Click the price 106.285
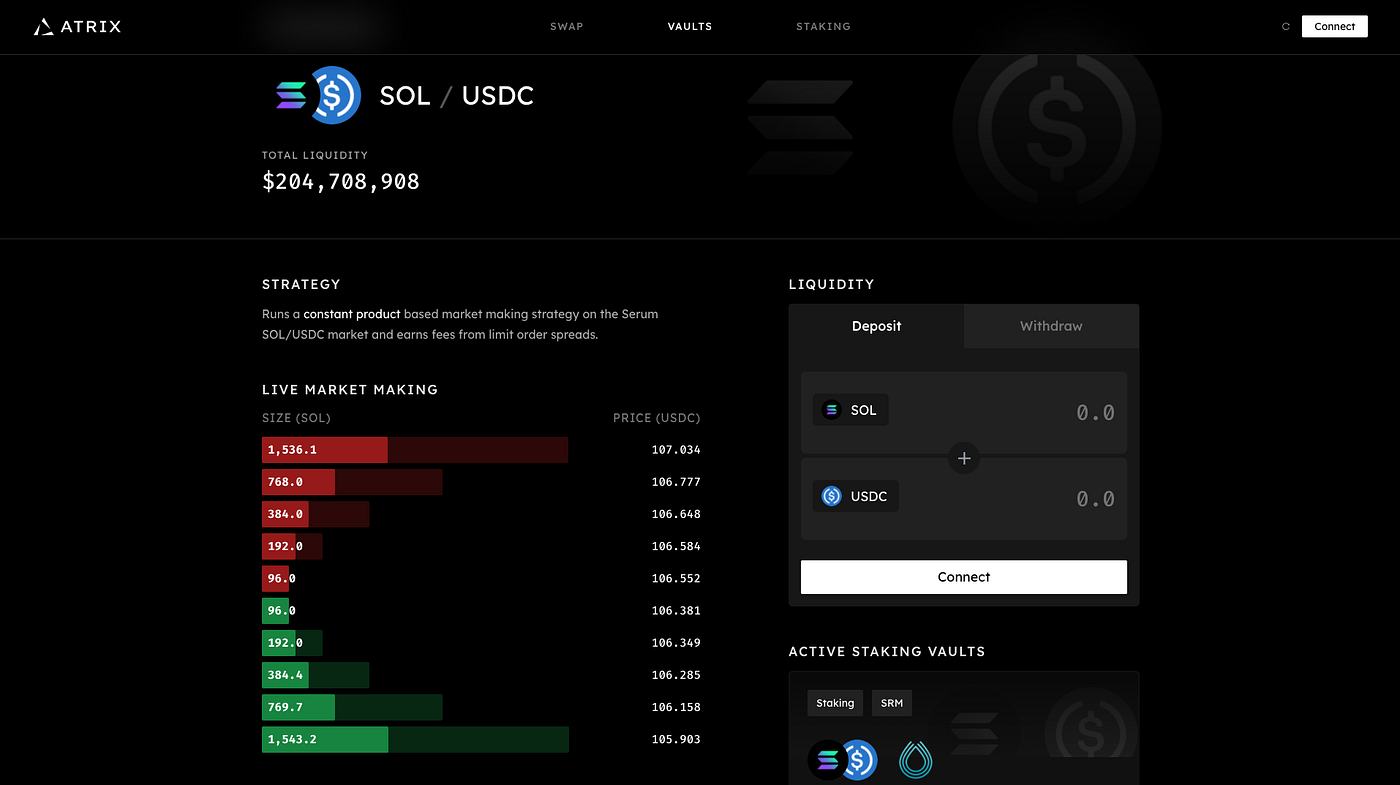1400x785 pixels. (676, 675)
